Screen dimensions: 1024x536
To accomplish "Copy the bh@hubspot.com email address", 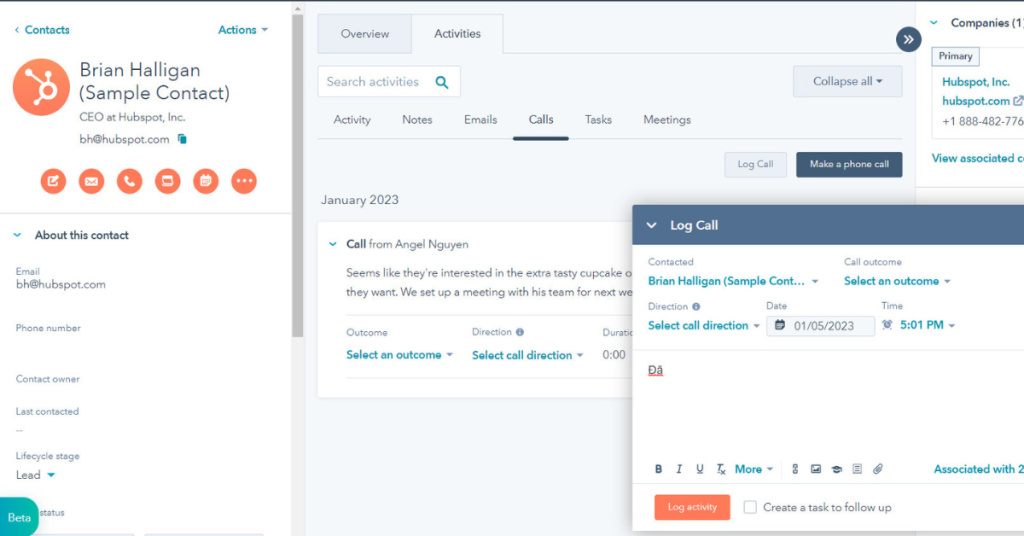I will point(182,139).
